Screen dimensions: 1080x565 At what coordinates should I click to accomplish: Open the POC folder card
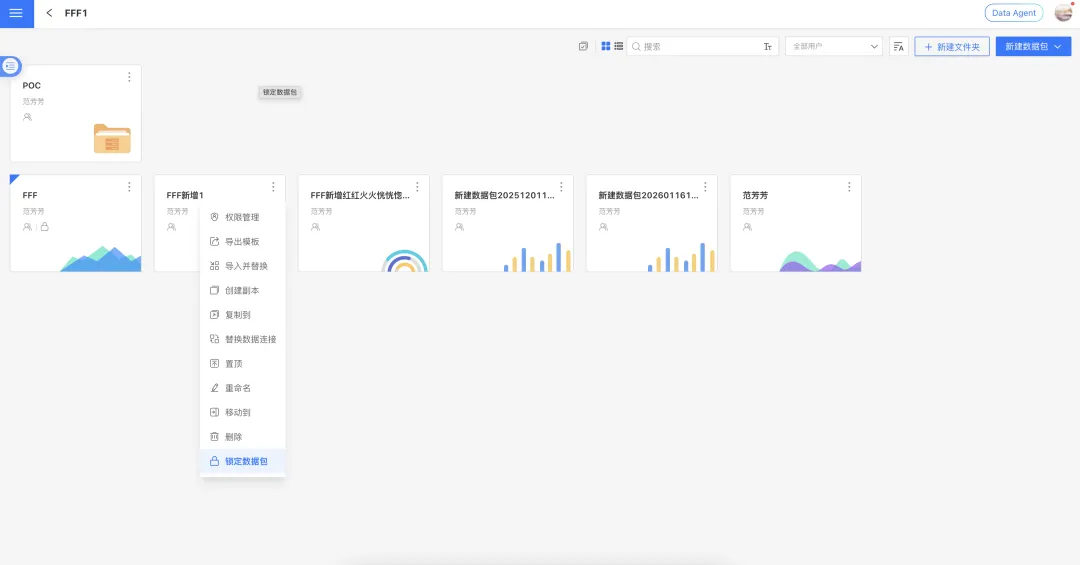[x=76, y=114]
